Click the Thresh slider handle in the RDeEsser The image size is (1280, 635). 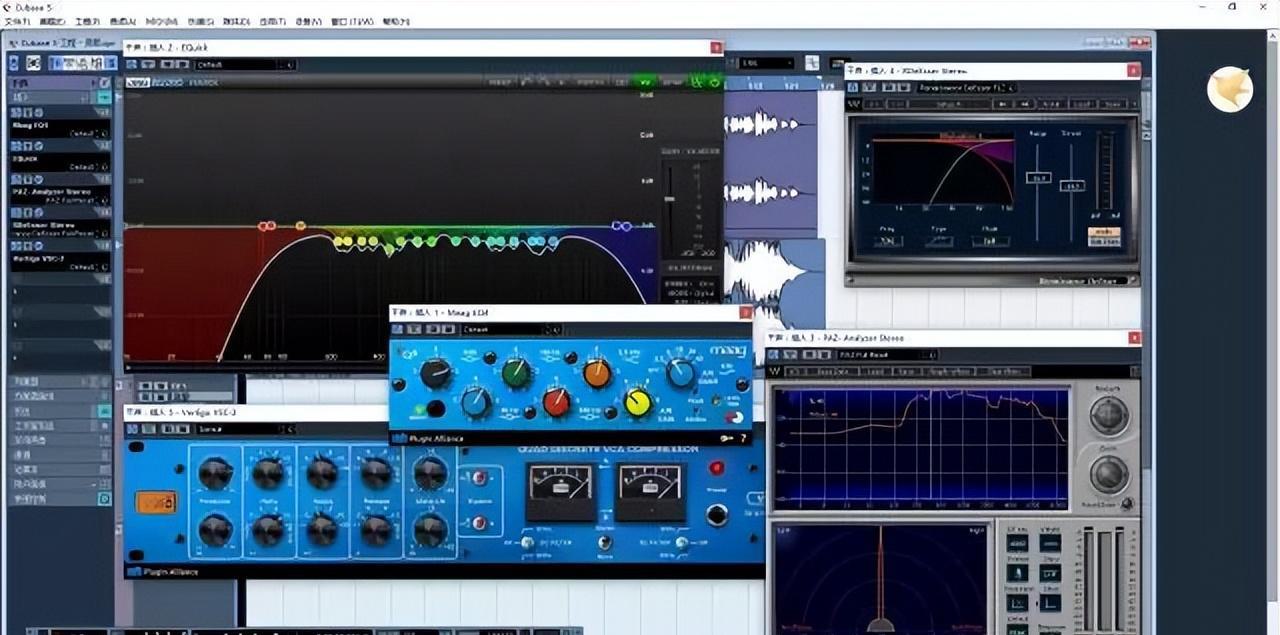tap(1072, 186)
